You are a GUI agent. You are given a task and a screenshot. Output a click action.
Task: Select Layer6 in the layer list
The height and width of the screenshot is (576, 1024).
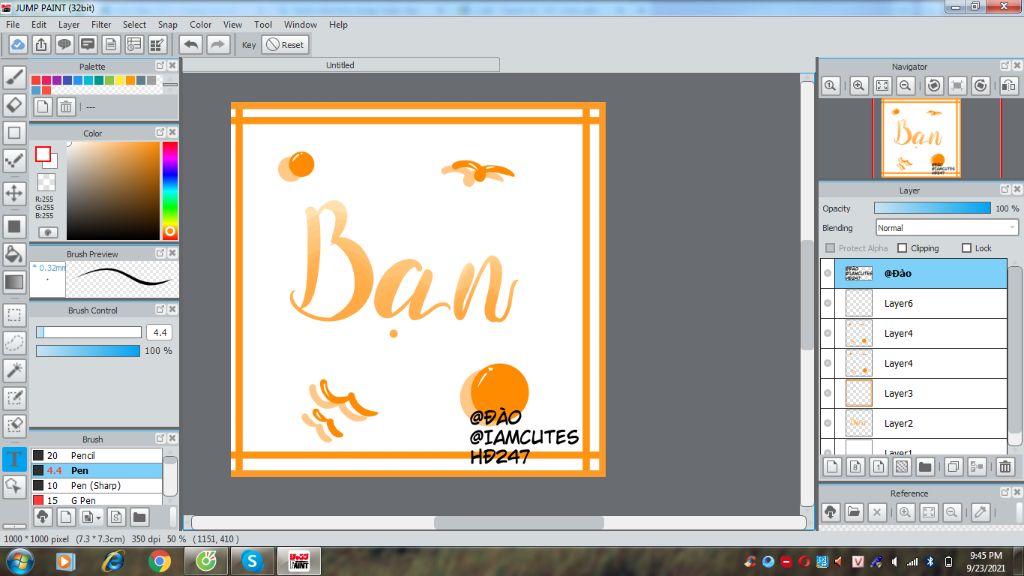(x=914, y=304)
